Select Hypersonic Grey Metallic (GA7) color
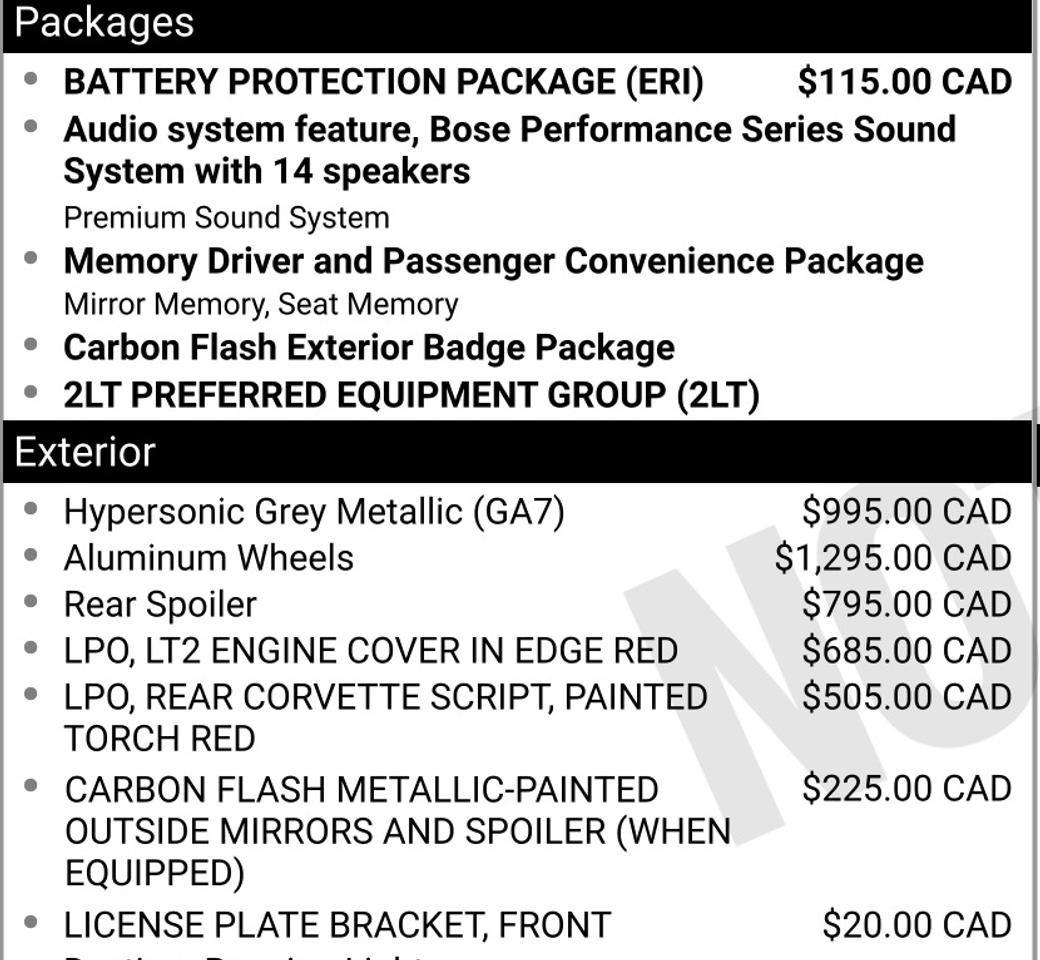 (314, 512)
